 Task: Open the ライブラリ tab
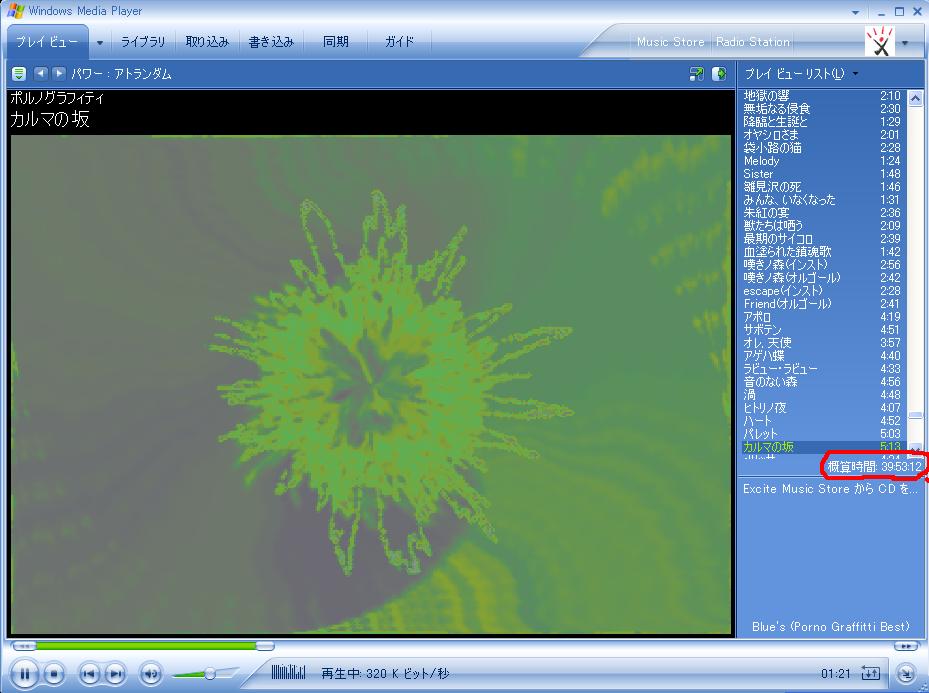[143, 41]
